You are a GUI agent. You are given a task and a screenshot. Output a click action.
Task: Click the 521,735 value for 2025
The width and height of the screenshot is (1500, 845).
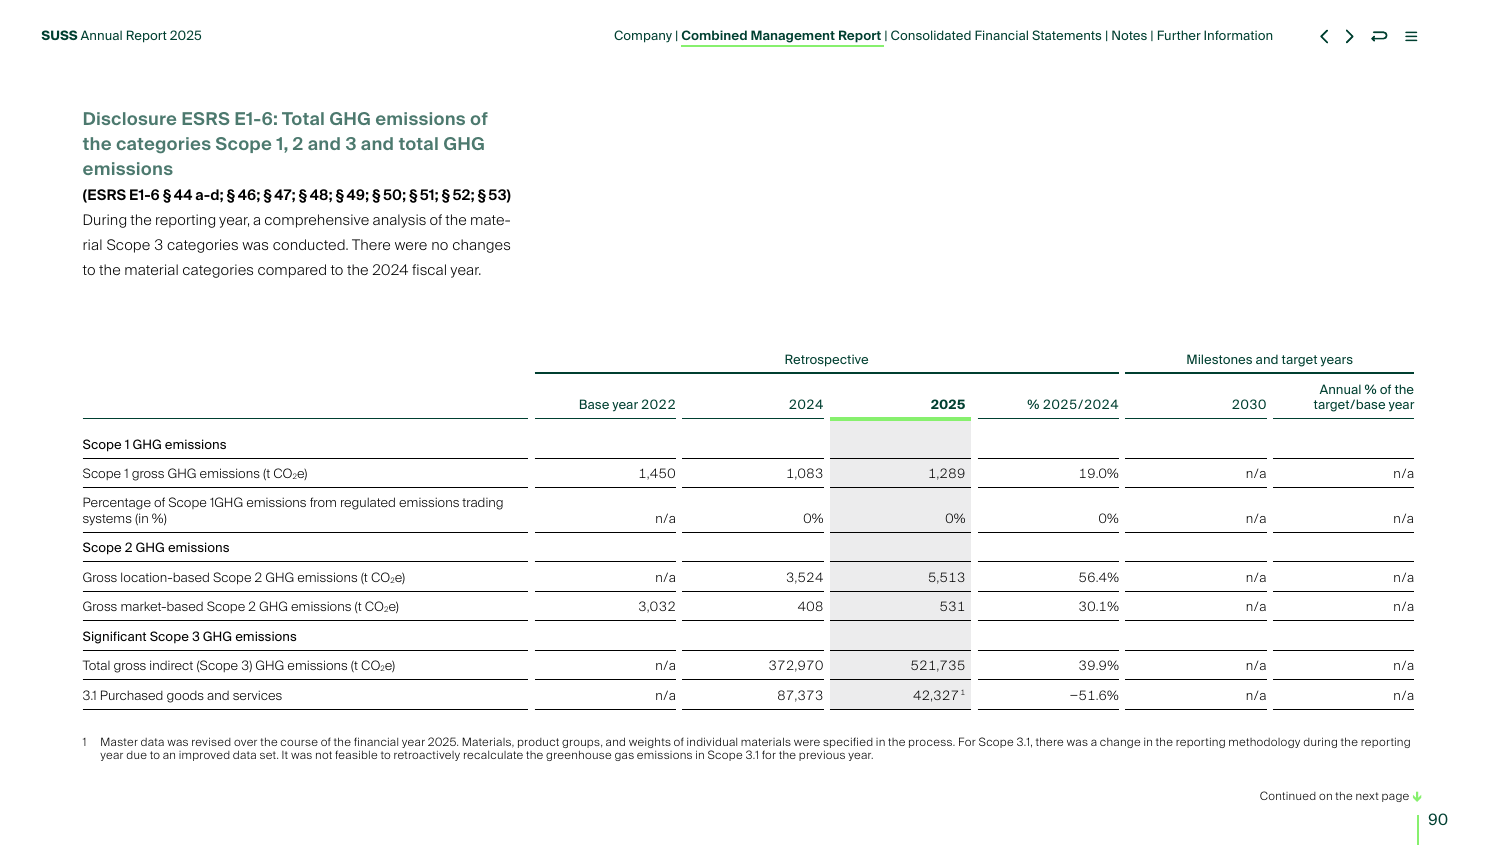[938, 666]
